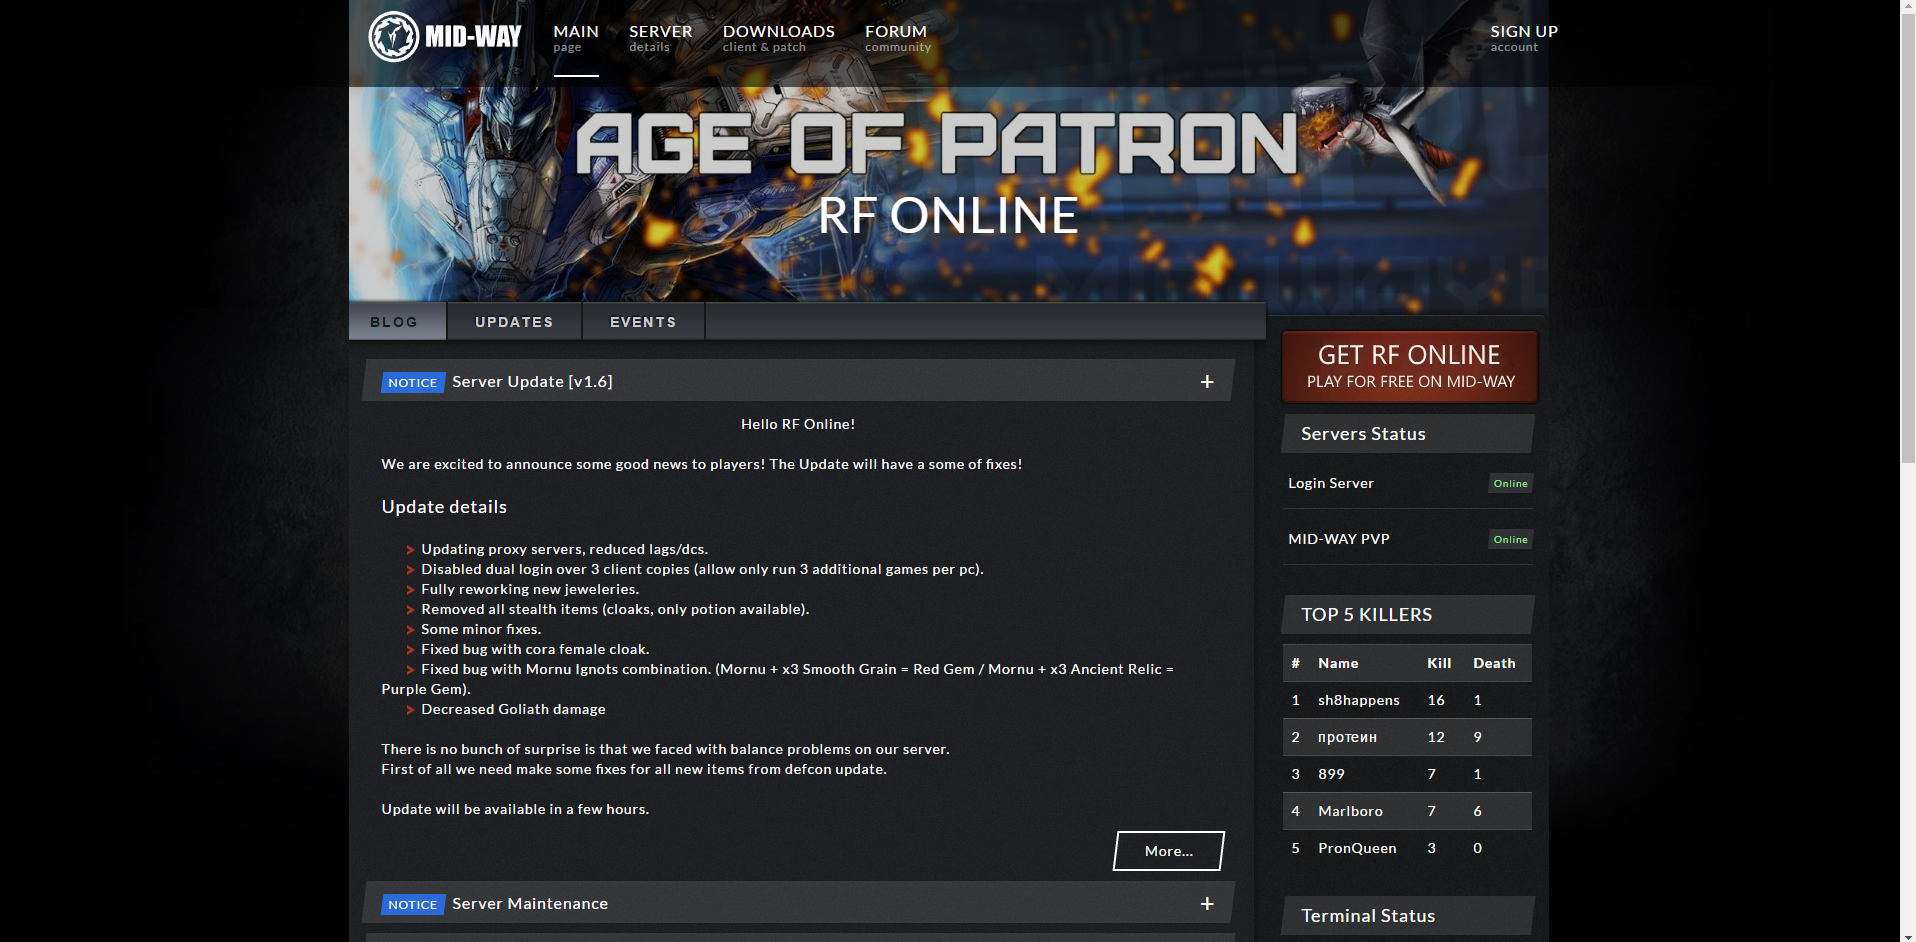Screen dimensions: 1916x942
Task: Click the scrollbar down arrow
Action: coord(1908,935)
